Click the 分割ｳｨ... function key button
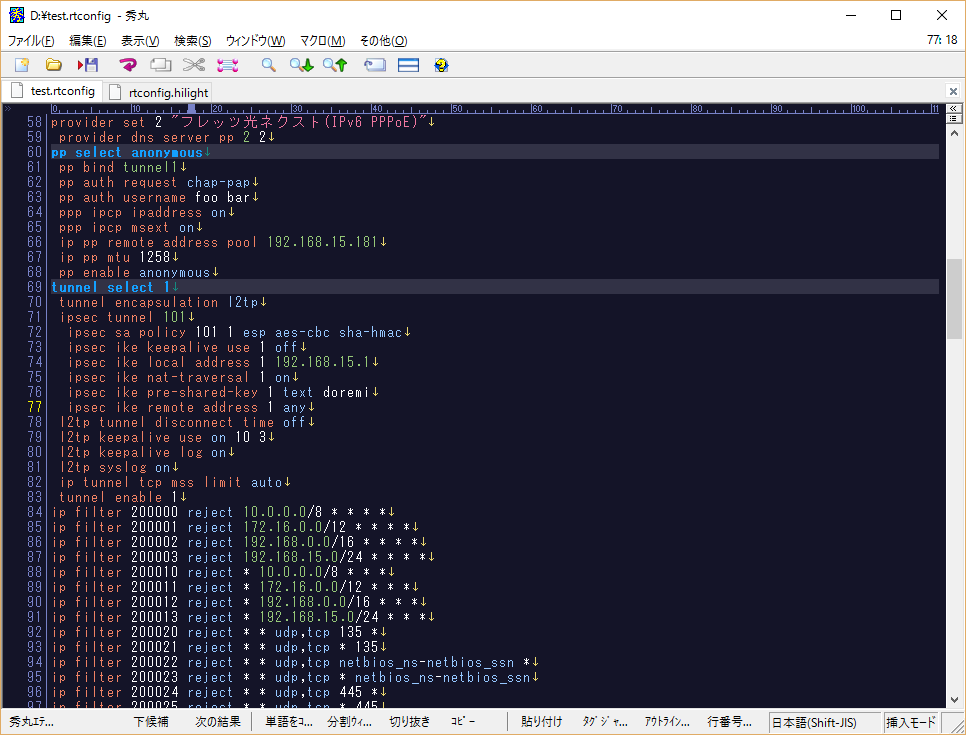This screenshot has height=735, width=966. (349, 721)
